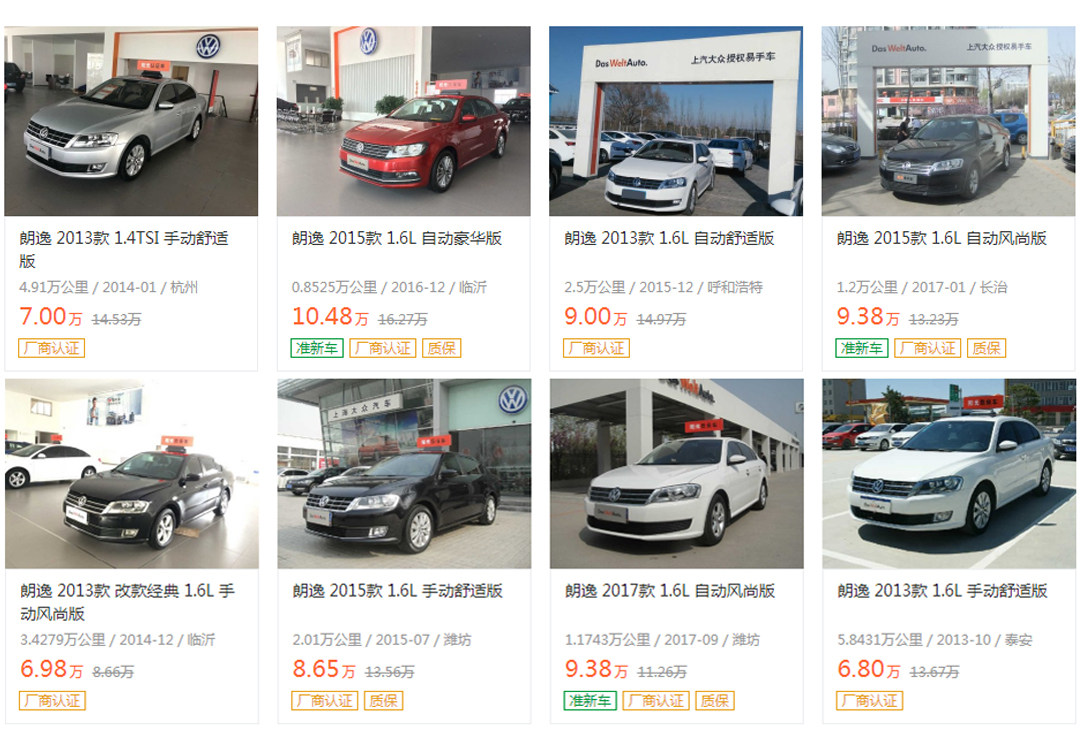Screen dimensions: 1080x750
Task: Select the 准新车 tag on the 潍坊 9.38万 listing
Action: pyautogui.click(x=590, y=700)
